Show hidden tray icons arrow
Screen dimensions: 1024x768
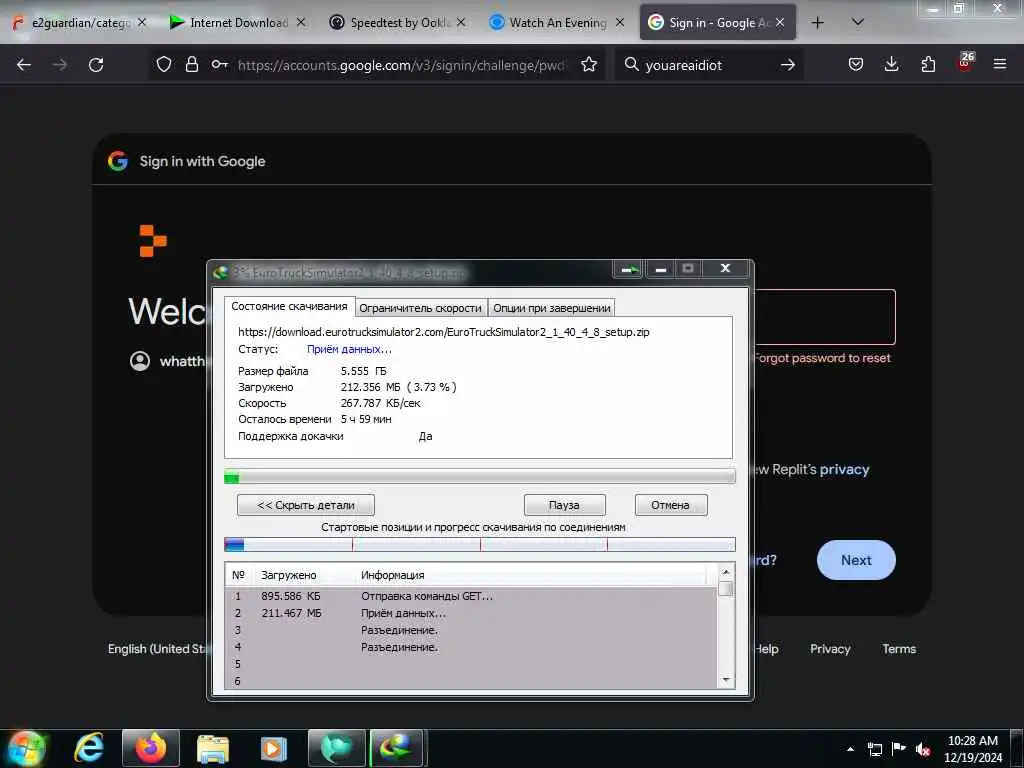pos(850,749)
